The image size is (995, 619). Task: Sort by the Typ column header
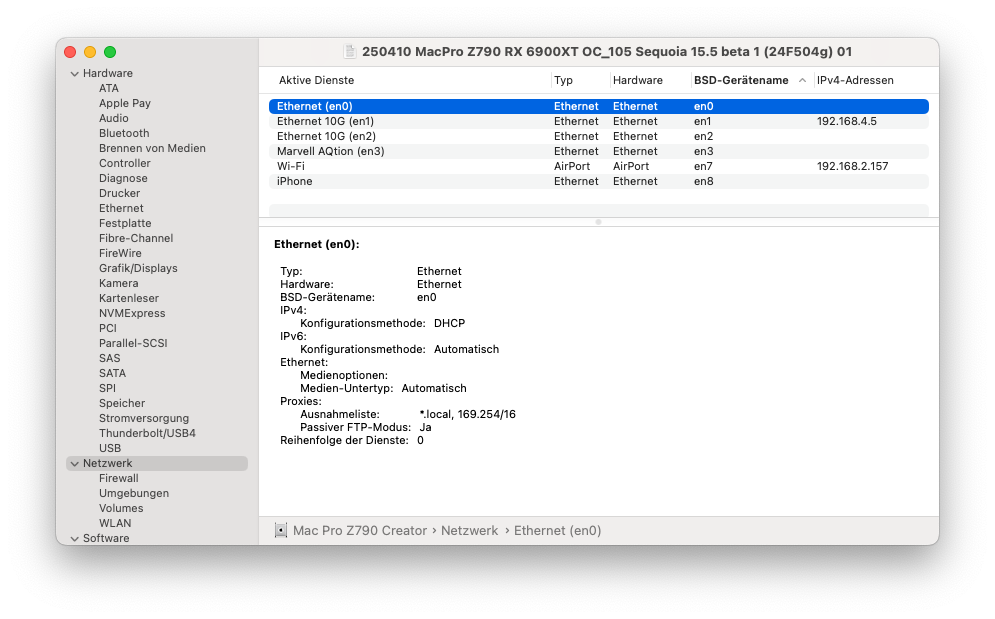click(x=563, y=80)
